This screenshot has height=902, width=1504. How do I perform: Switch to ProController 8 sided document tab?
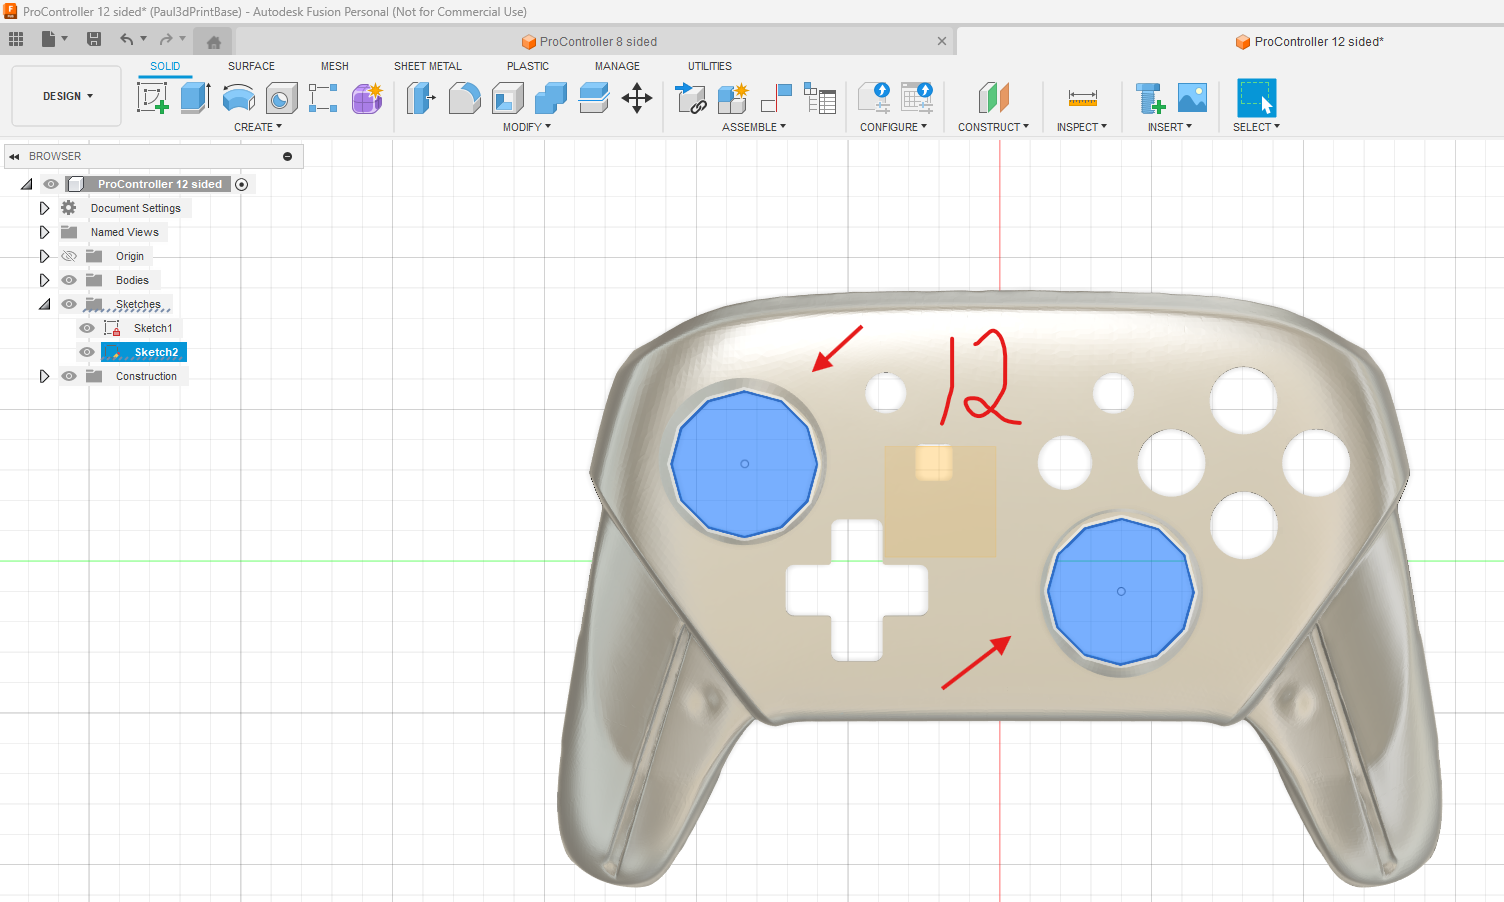(x=589, y=42)
